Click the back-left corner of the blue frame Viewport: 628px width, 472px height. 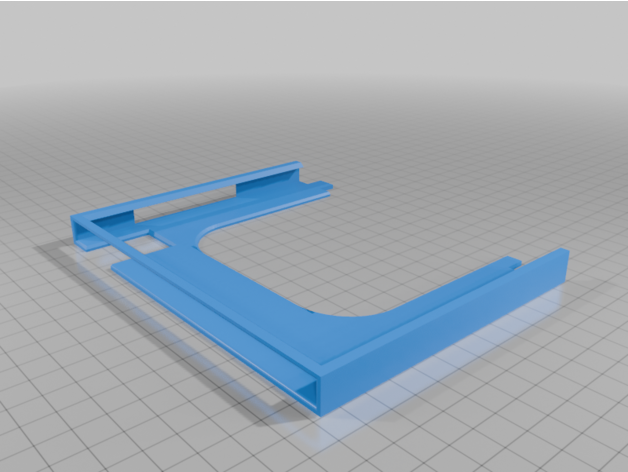80,220
